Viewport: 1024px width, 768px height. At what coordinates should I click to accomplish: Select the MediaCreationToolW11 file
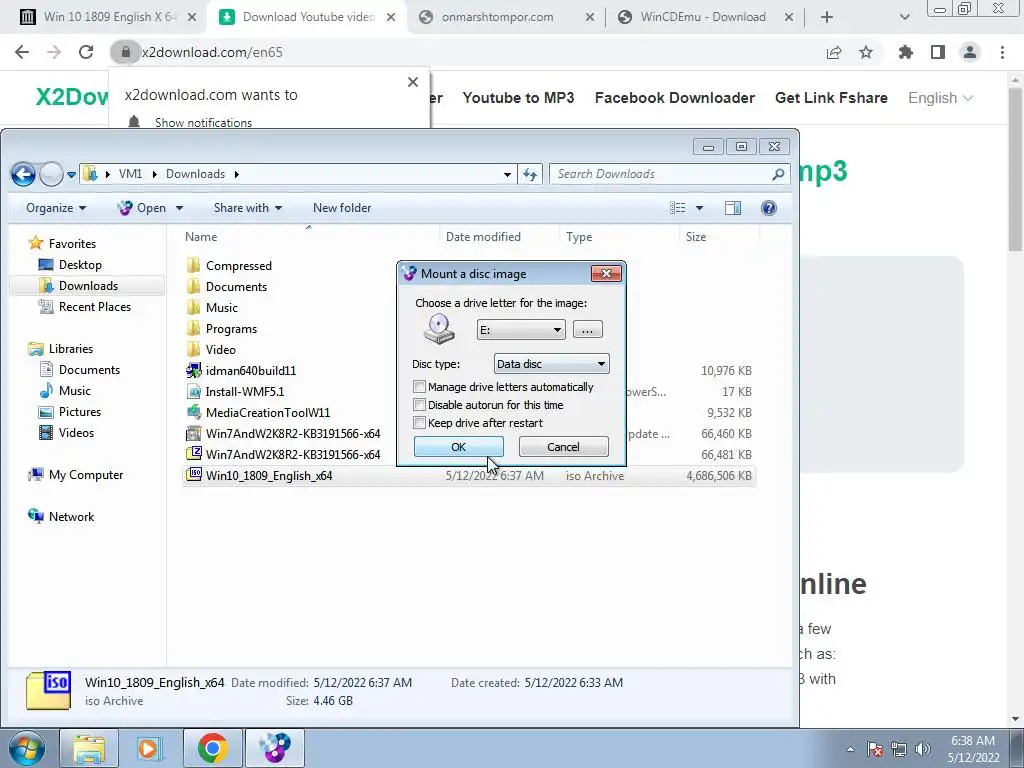click(268, 413)
